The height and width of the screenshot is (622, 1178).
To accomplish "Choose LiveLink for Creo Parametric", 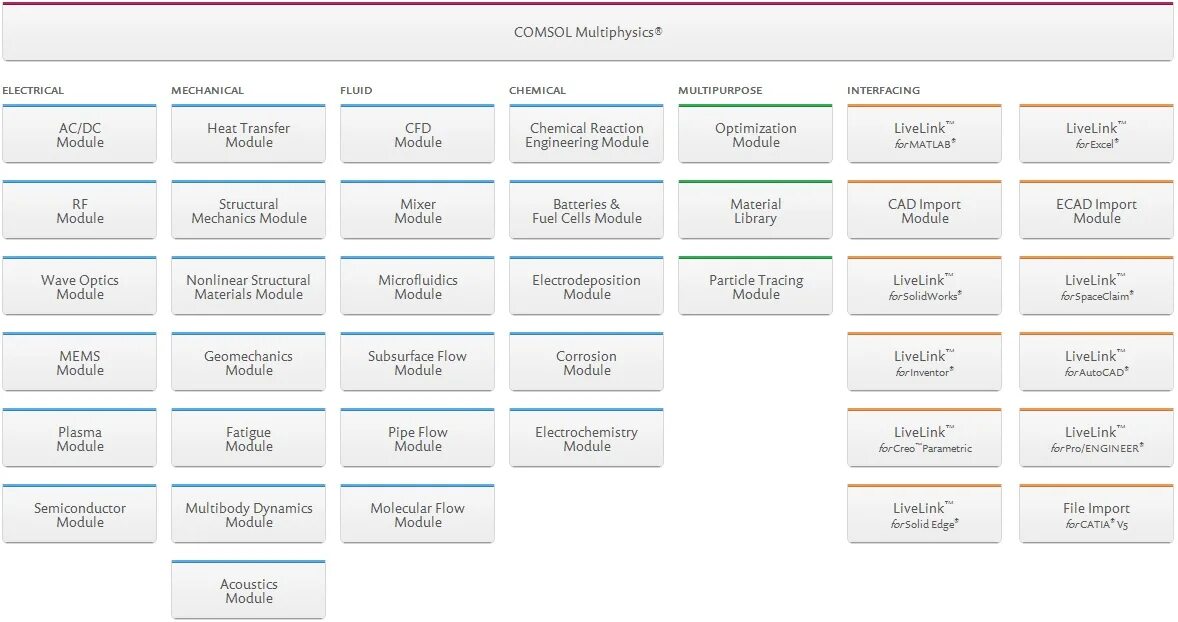I will click(x=925, y=437).
